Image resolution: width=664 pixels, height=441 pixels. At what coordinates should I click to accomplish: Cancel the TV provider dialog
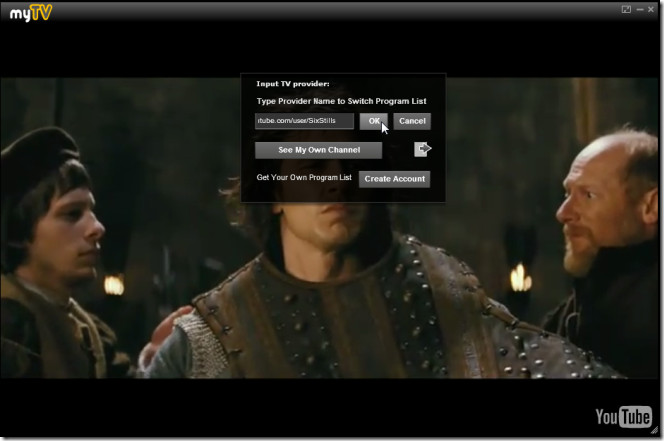[x=412, y=121]
